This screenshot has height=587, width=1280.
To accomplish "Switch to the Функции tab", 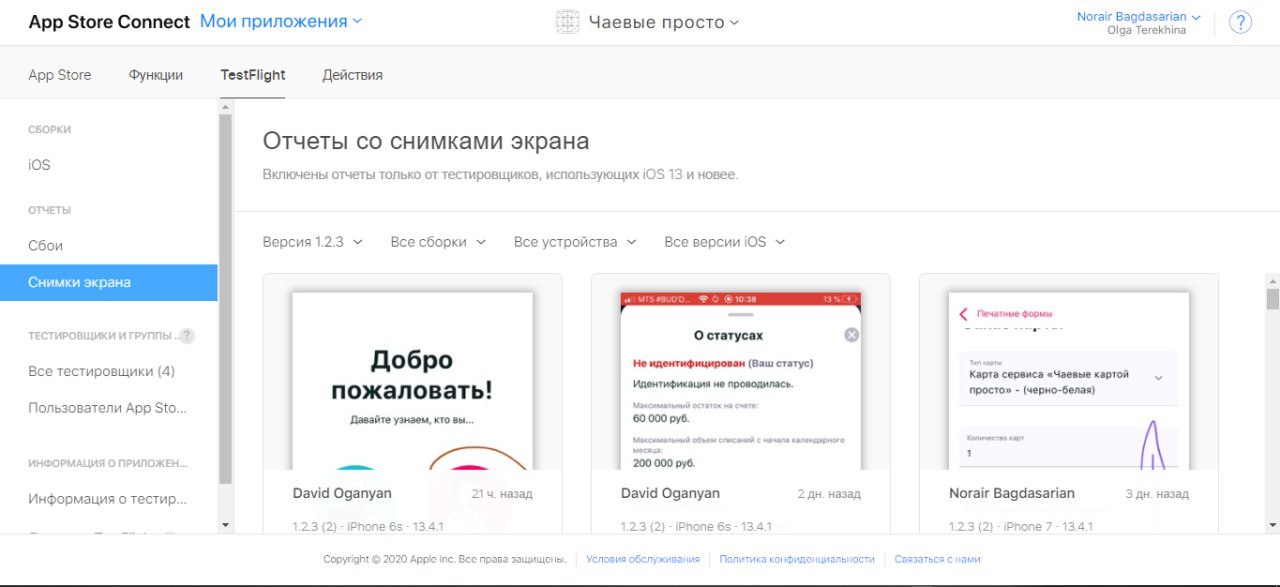I will [x=156, y=75].
